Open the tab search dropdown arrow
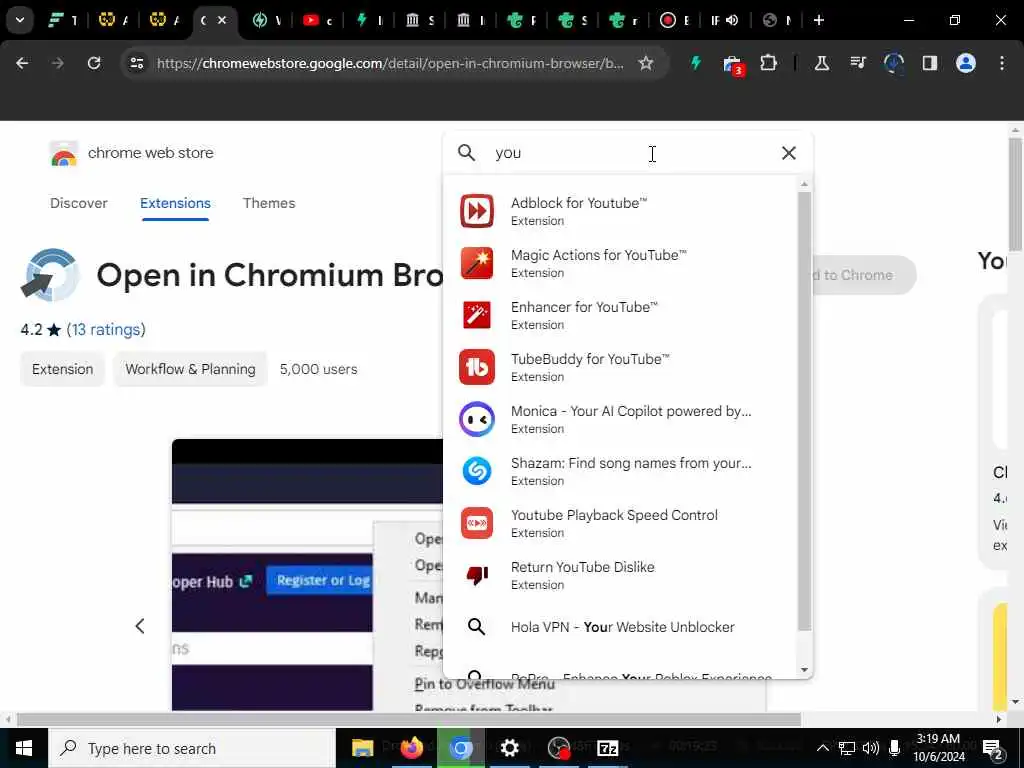 pyautogui.click(x=20, y=20)
